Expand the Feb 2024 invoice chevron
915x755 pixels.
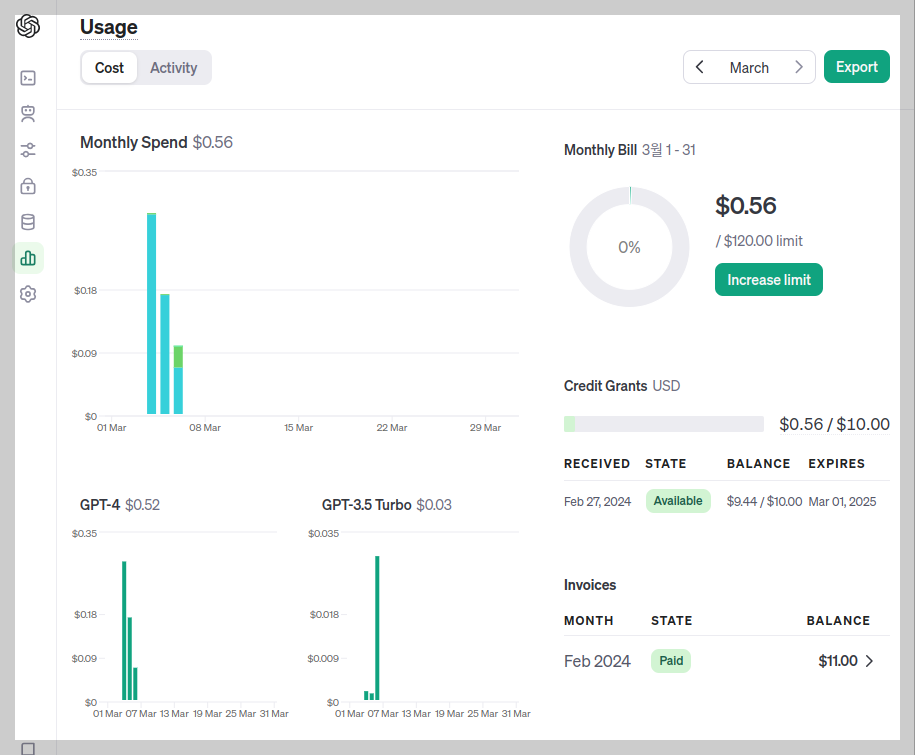click(869, 661)
